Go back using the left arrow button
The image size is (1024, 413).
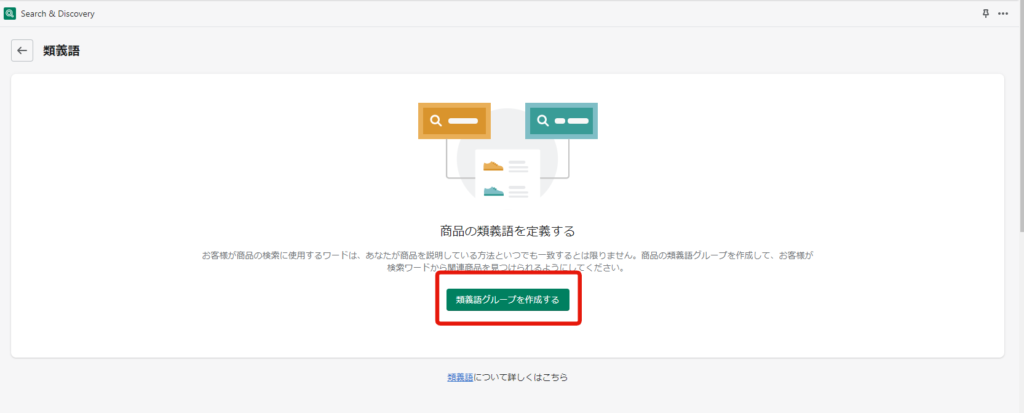22,50
